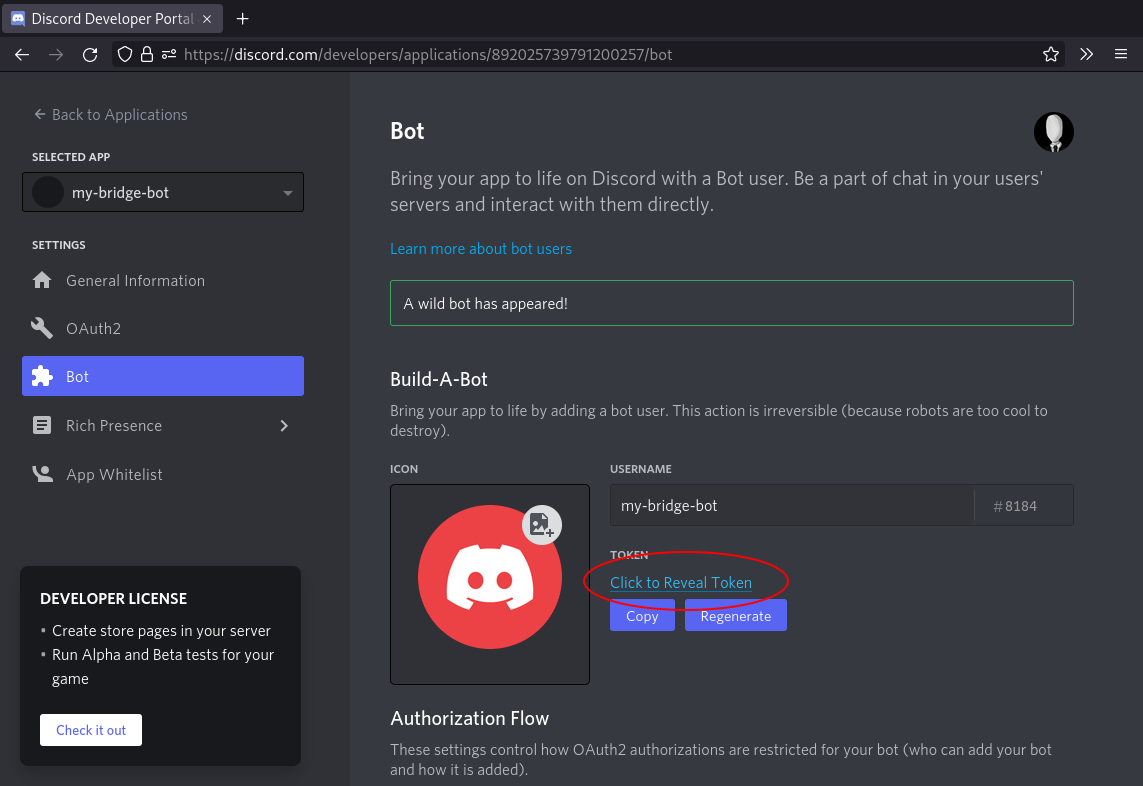Close the Discord Developer Portal tab
This screenshot has width=1143, height=786.
coord(207,19)
